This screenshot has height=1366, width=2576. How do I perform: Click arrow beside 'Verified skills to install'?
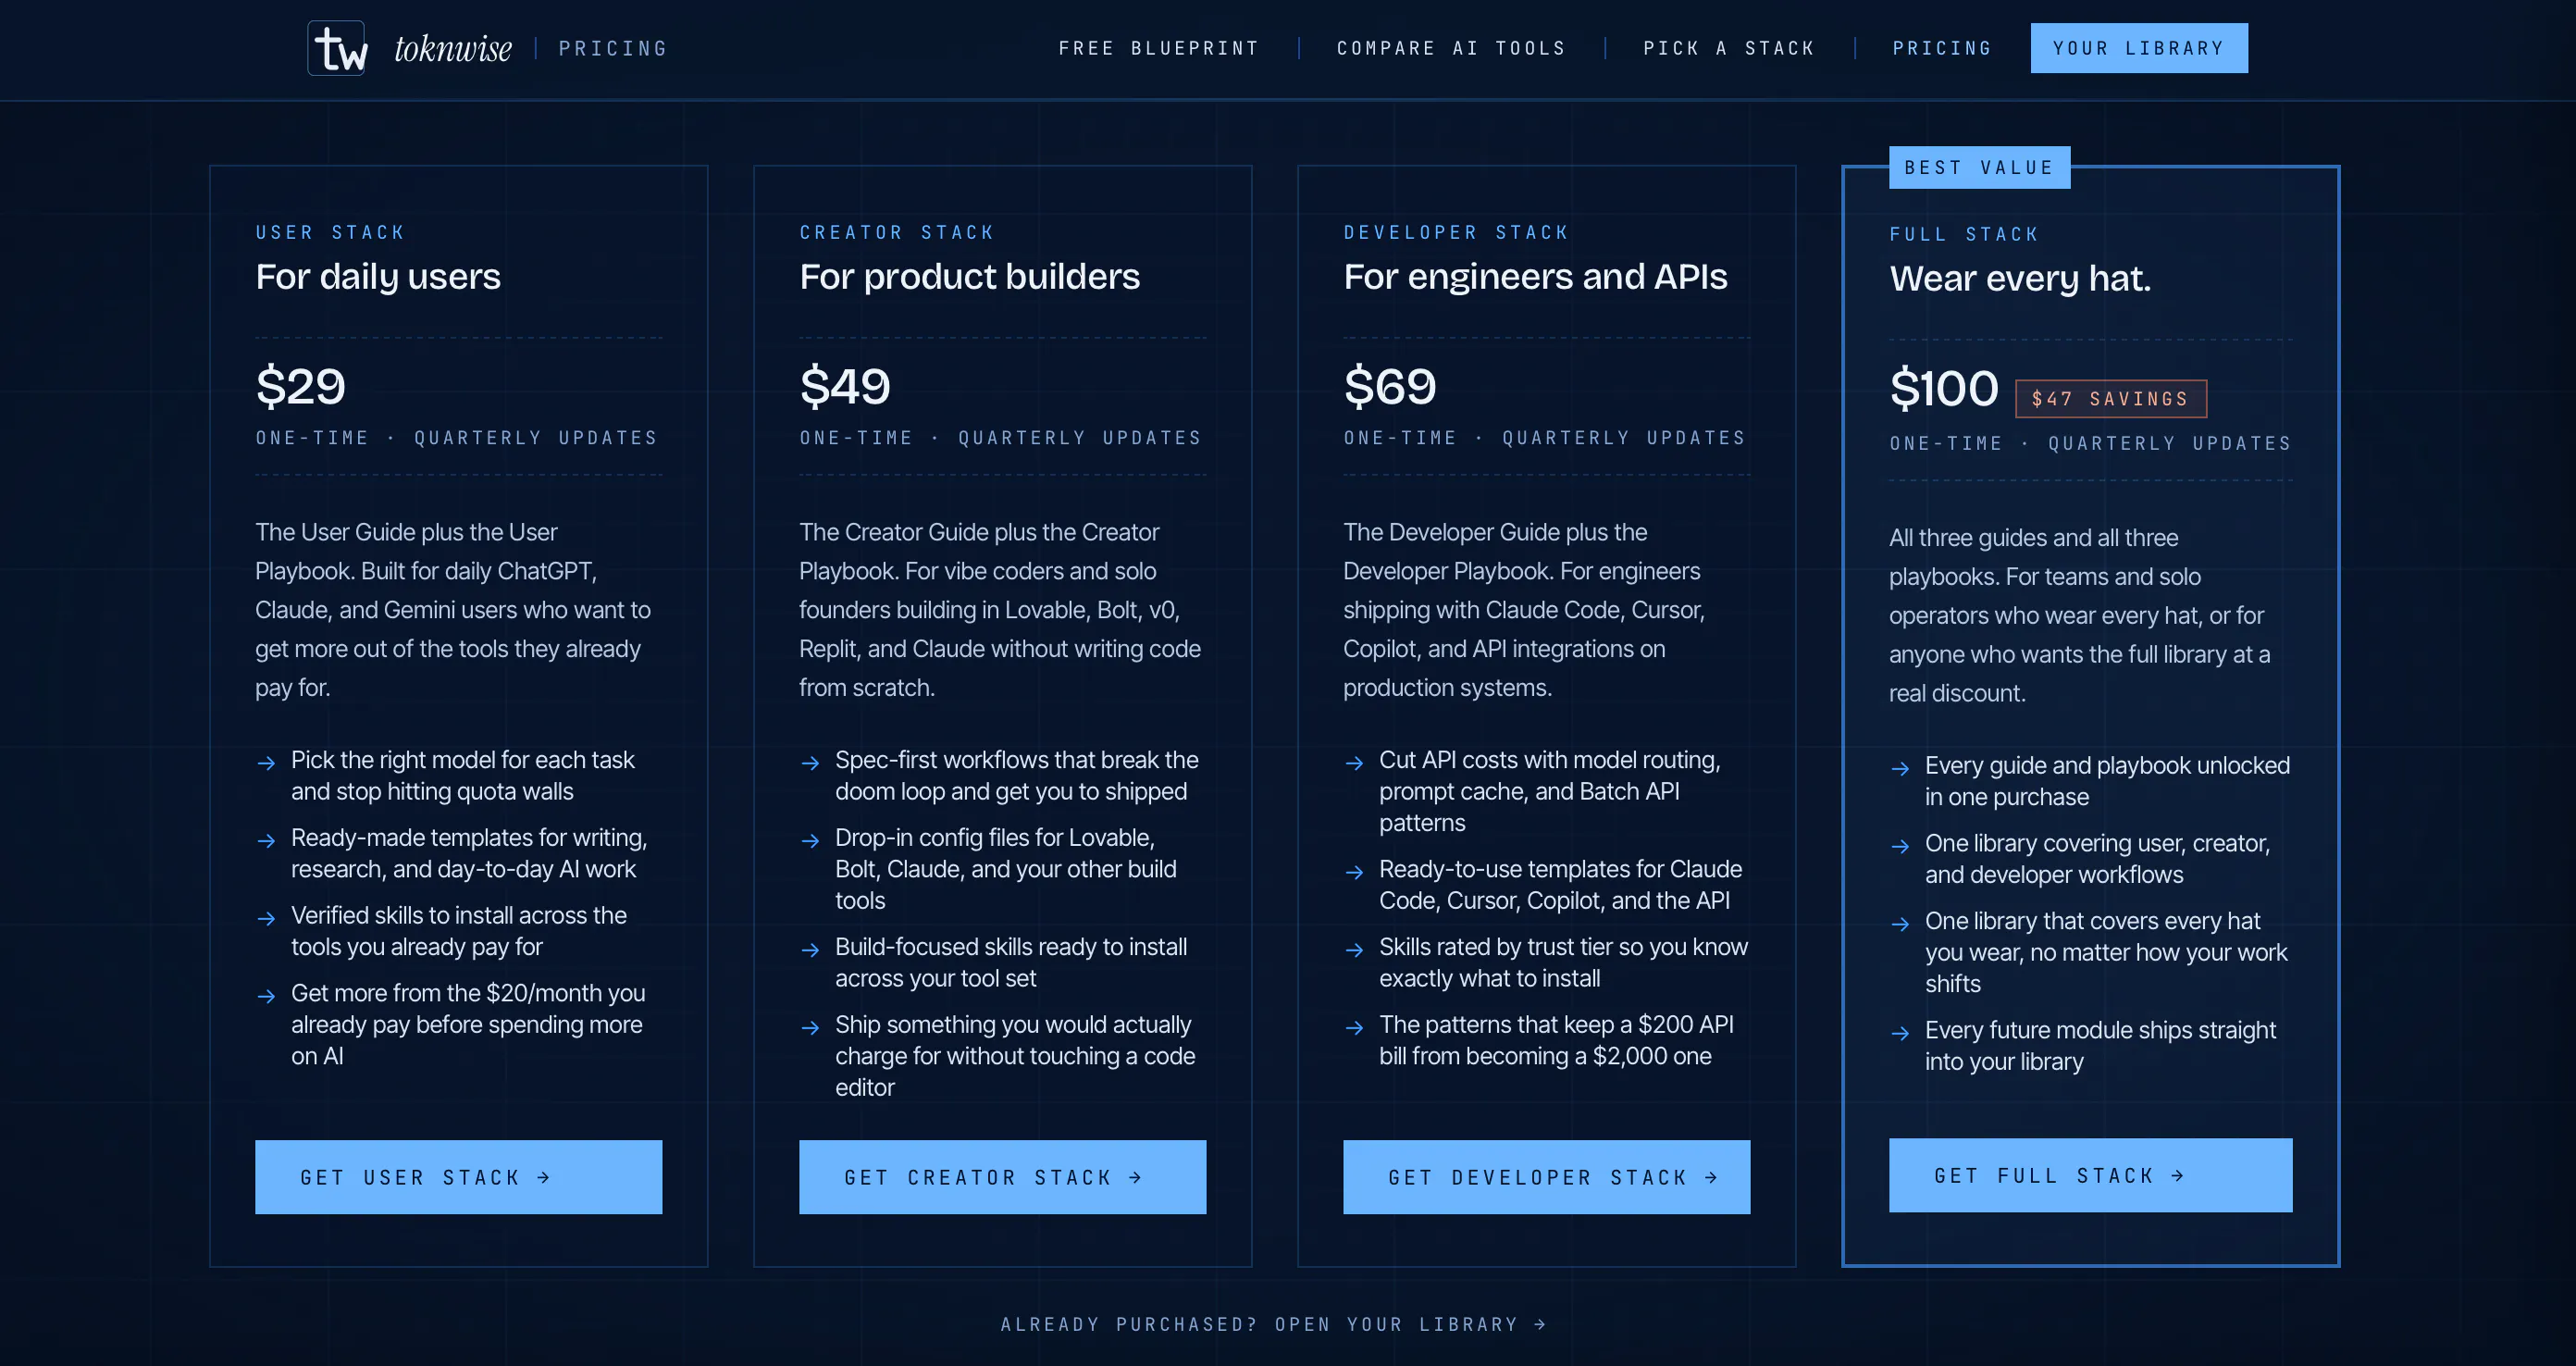[x=266, y=918]
